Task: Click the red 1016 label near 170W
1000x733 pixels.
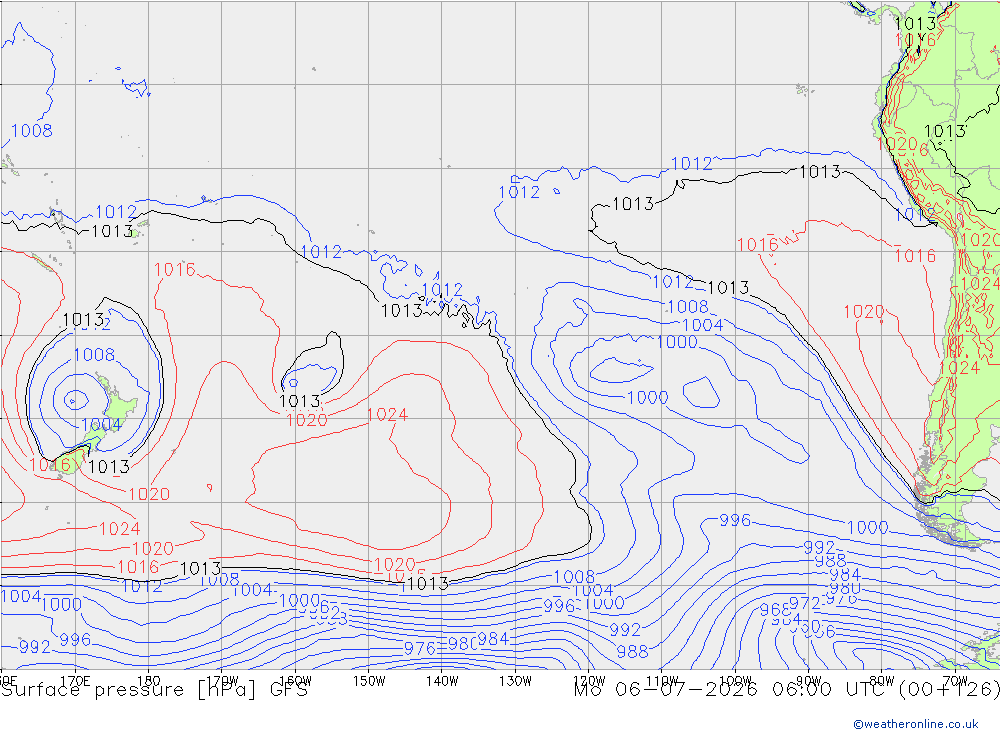Action: 174,270
